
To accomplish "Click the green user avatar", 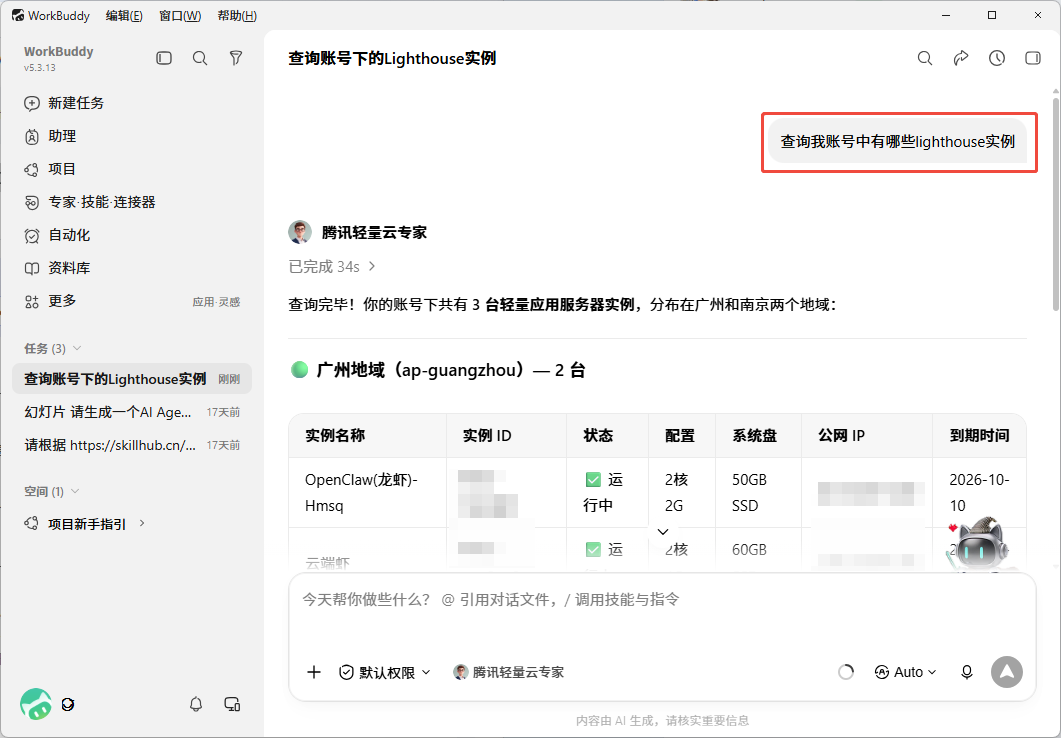I will click(36, 704).
